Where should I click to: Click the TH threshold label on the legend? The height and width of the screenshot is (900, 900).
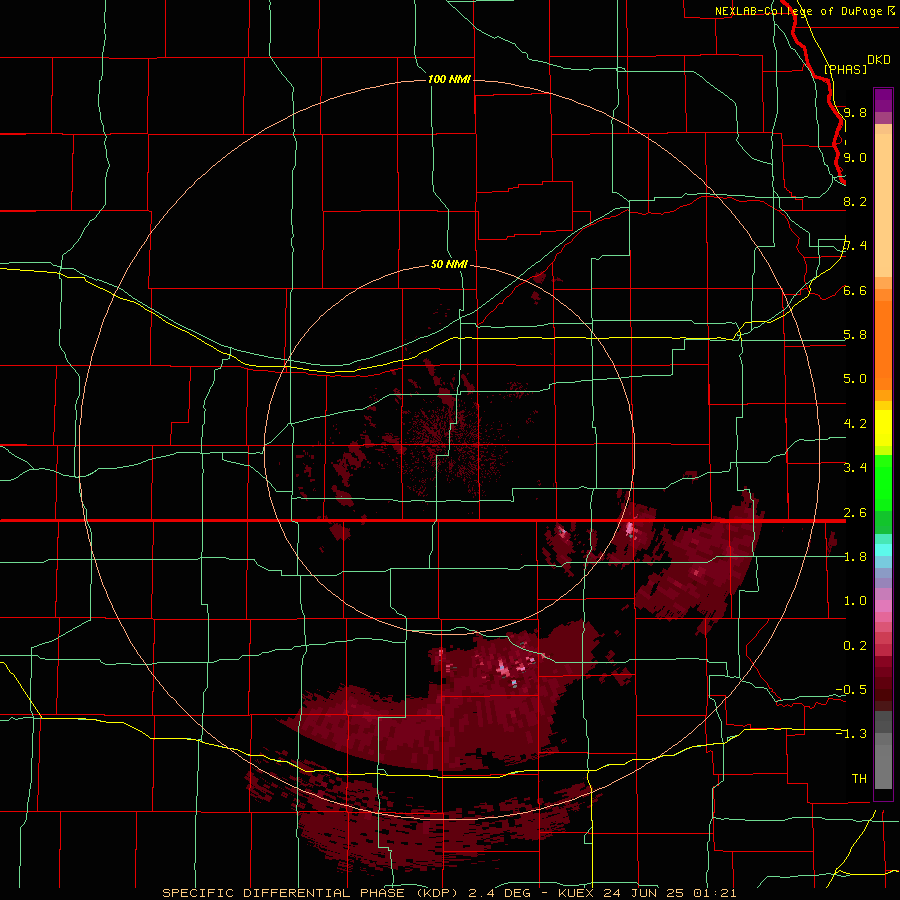[859, 779]
